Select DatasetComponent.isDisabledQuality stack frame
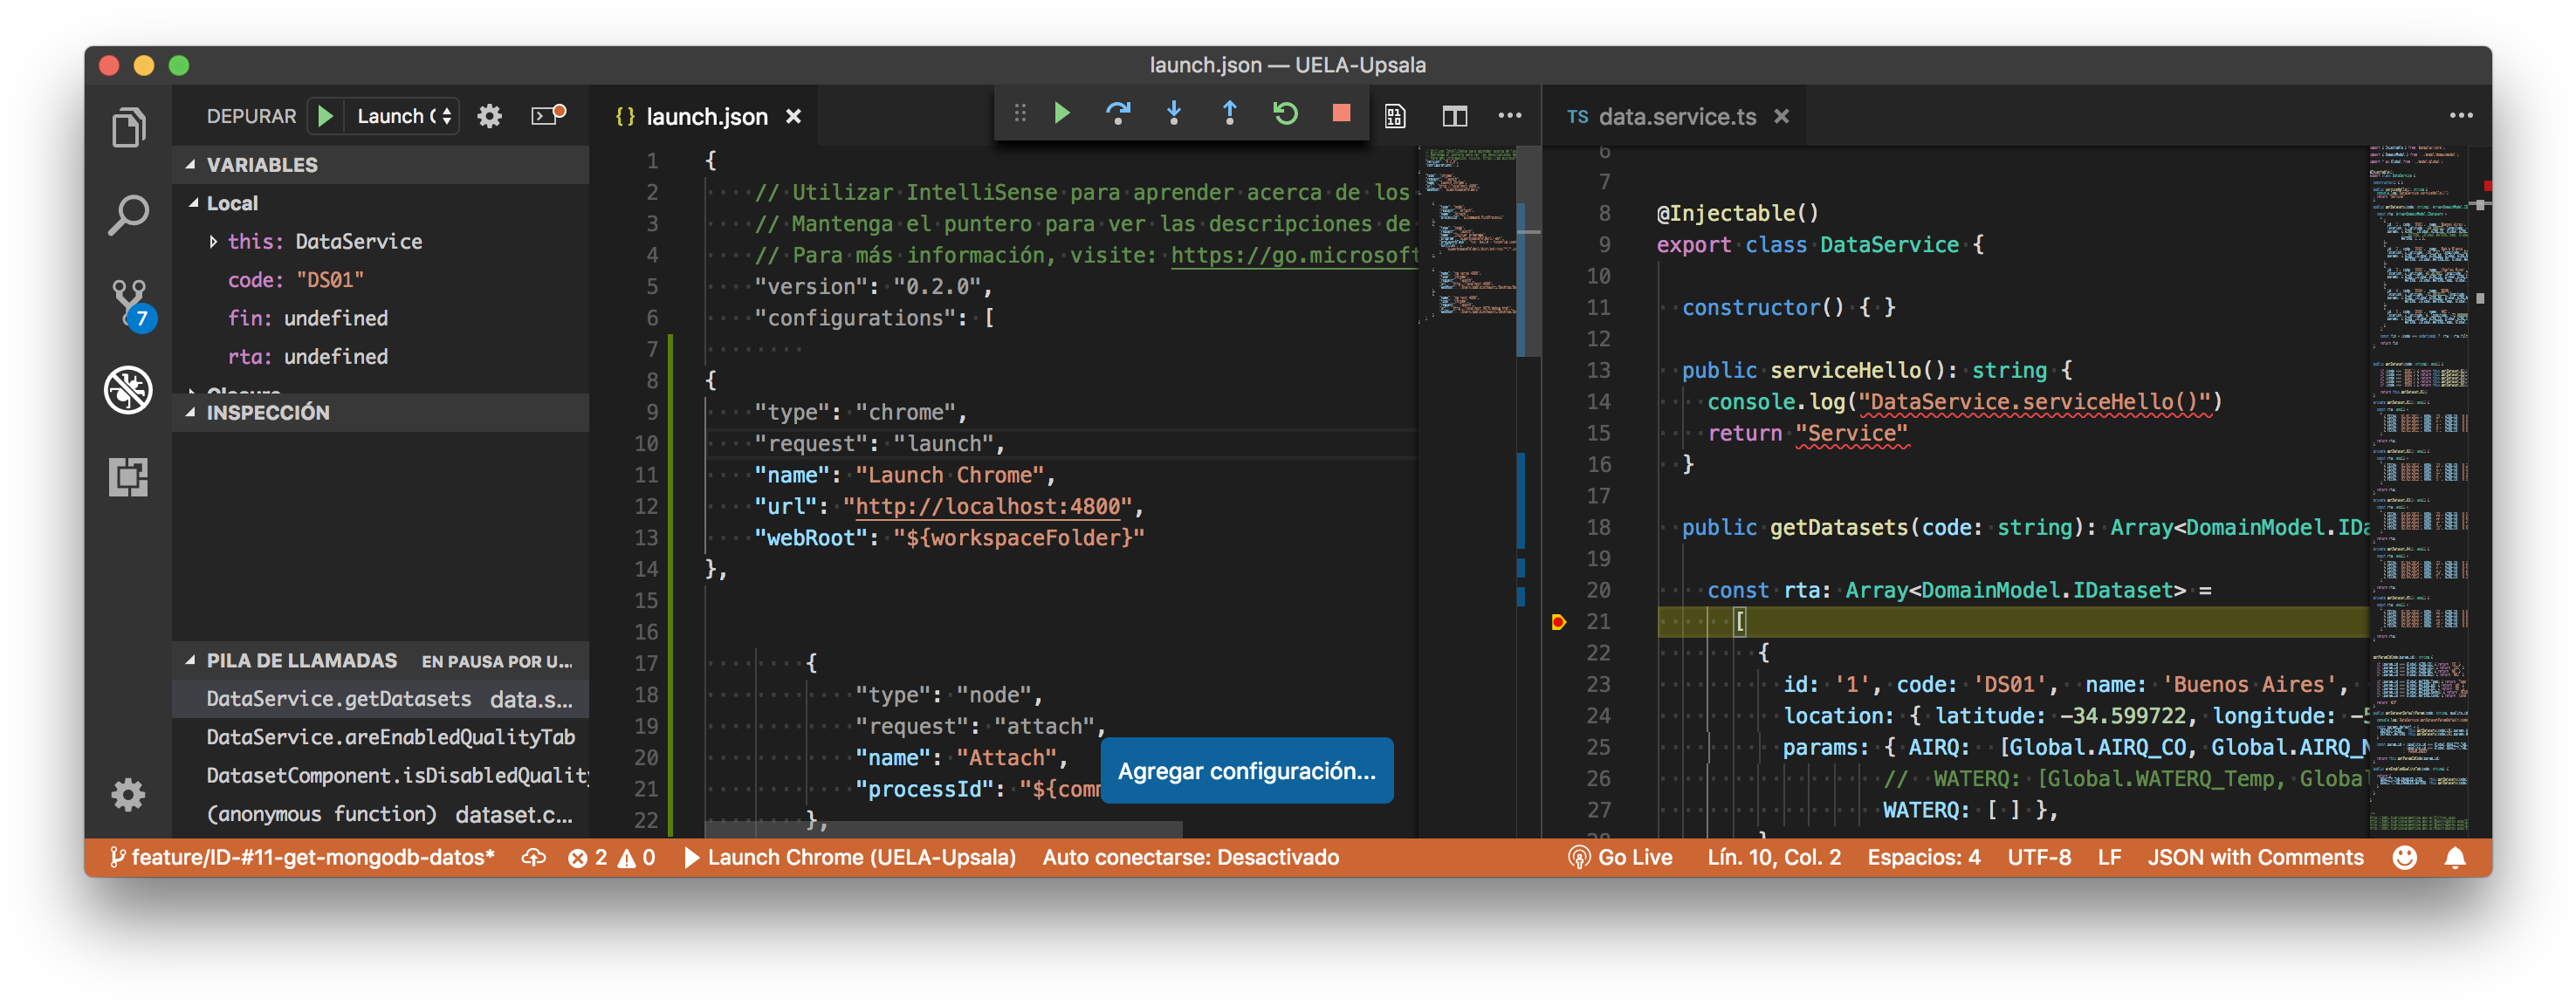Viewport: 2576px width, 1006px height. [x=380, y=776]
